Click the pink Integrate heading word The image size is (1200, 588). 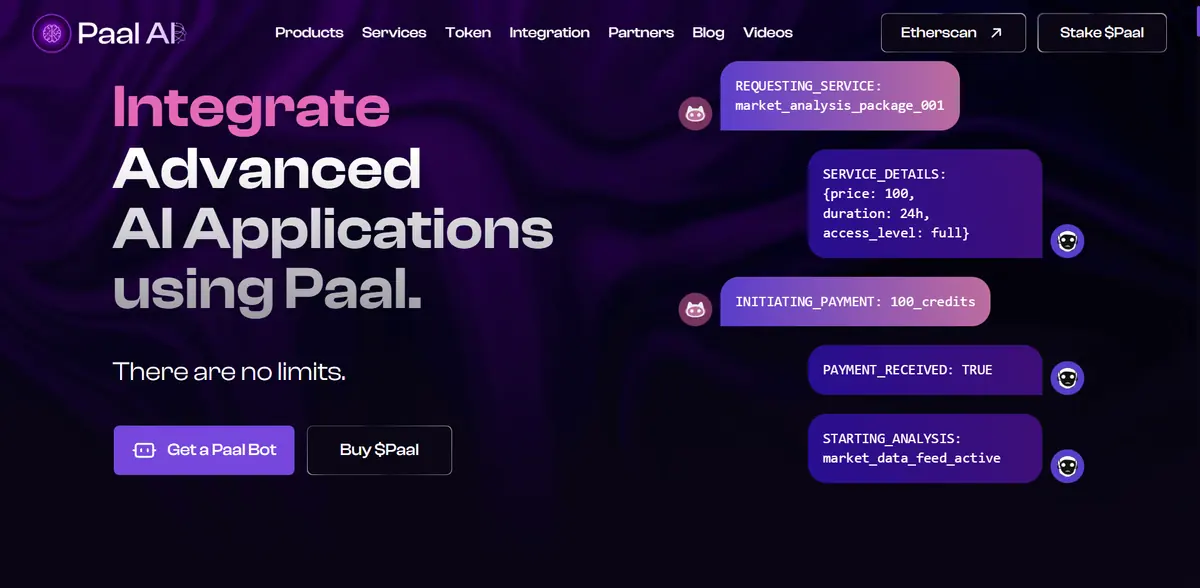pyautogui.click(x=251, y=107)
